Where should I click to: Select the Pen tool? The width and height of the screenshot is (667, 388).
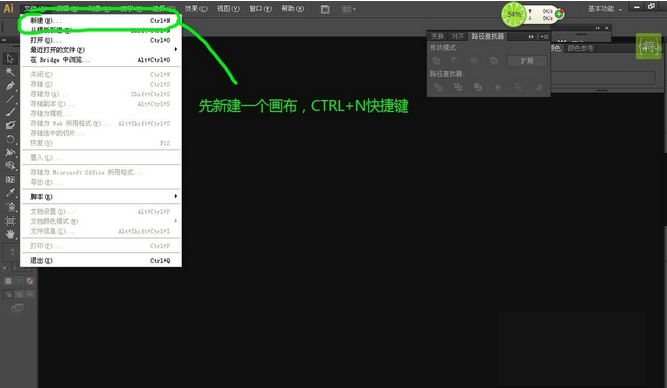(x=10, y=86)
